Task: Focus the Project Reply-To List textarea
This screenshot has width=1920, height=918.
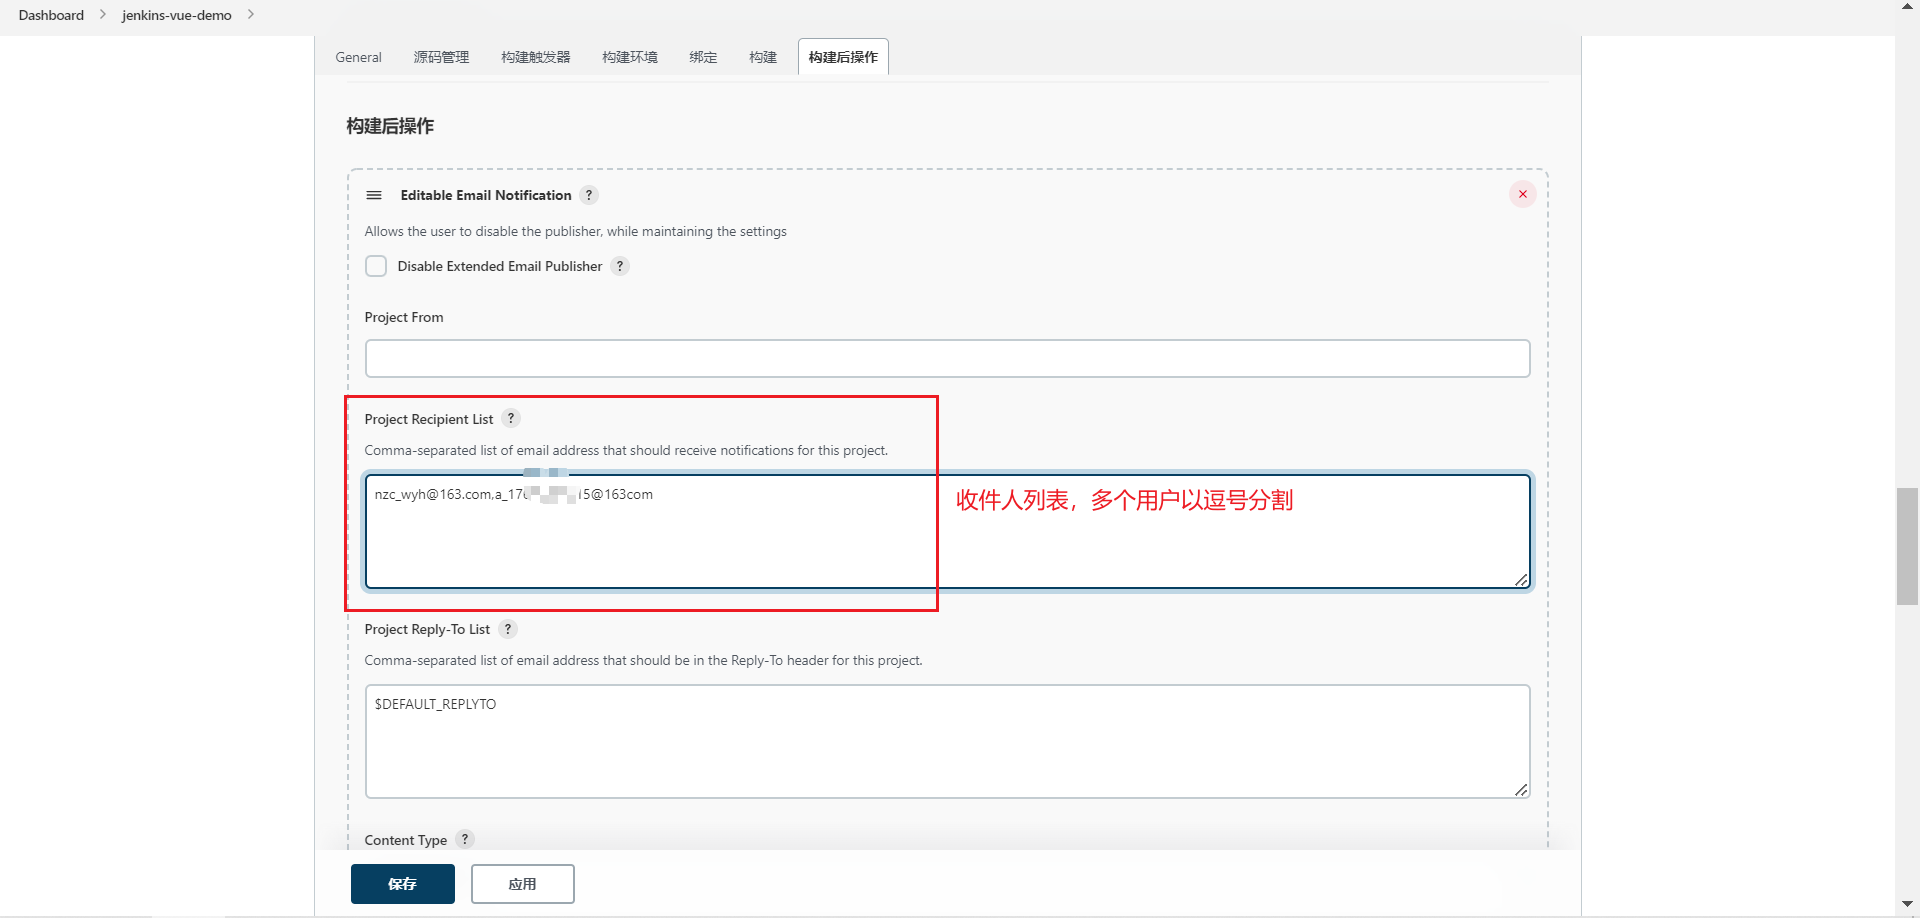Action: pos(947,741)
